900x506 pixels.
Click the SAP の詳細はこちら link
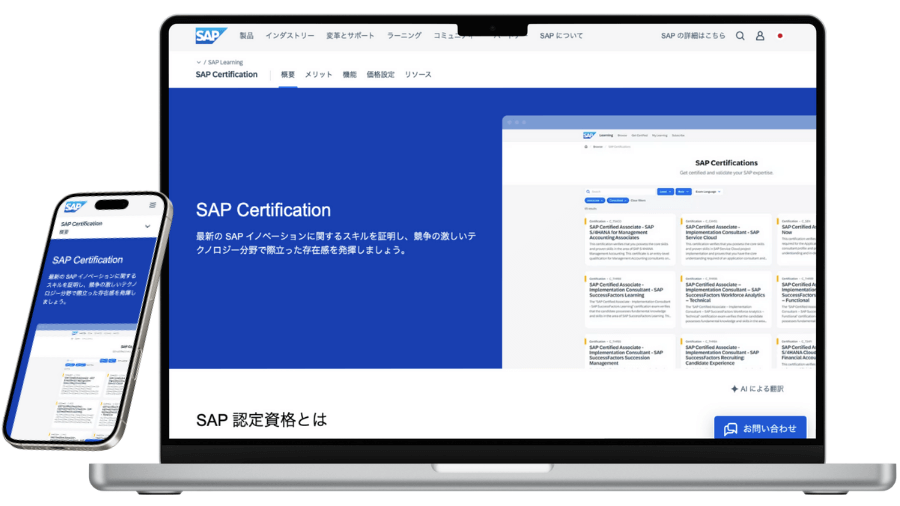(x=693, y=36)
